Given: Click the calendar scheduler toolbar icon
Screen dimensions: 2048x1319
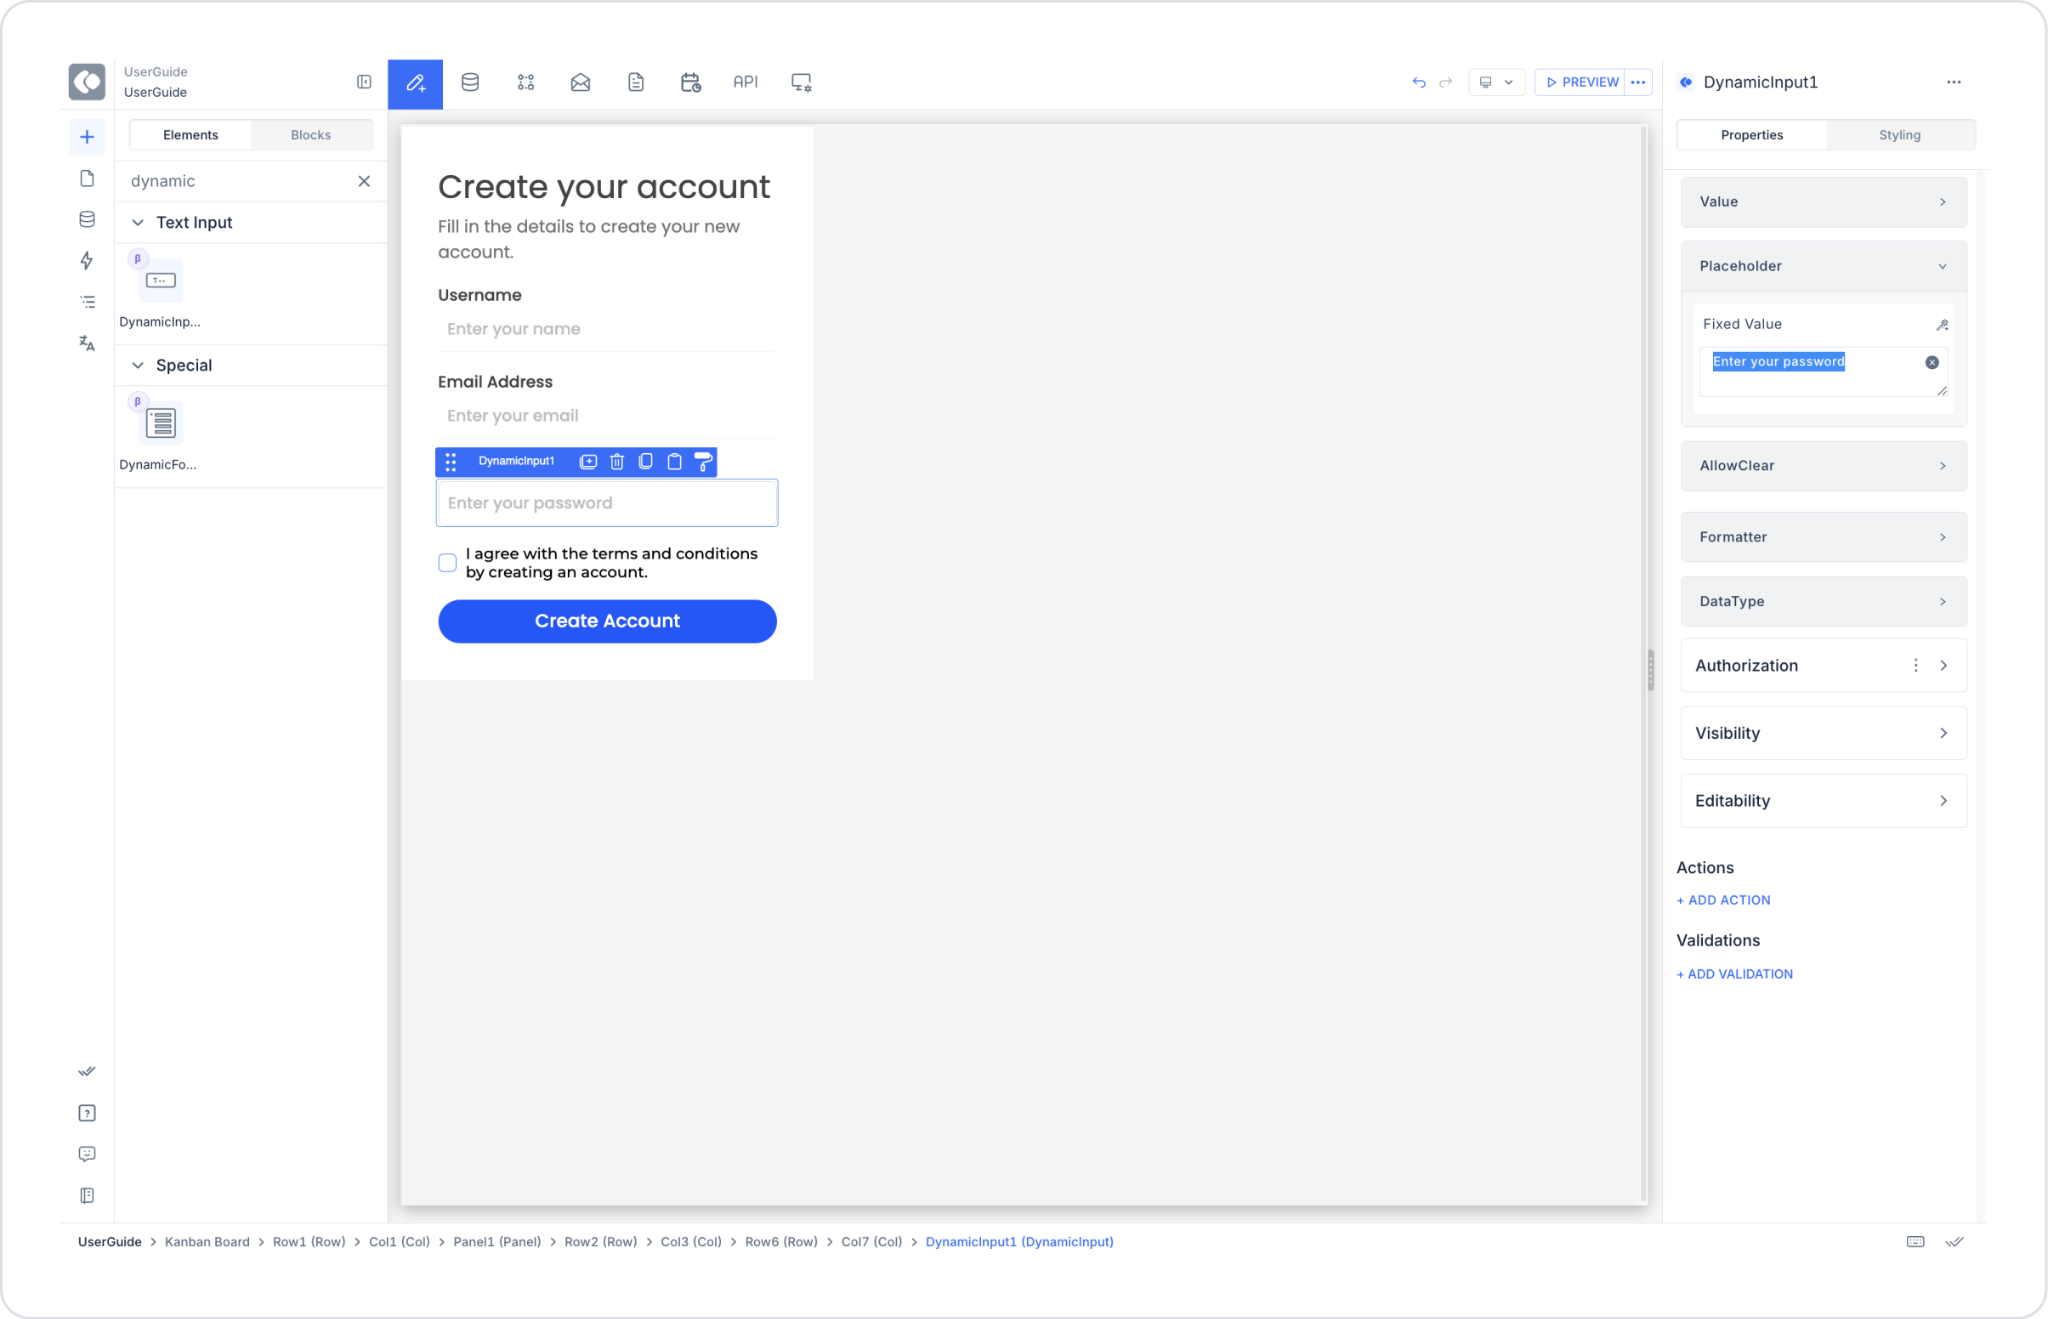Looking at the screenshot, I should pyautogui.click(x=690, y=82).
